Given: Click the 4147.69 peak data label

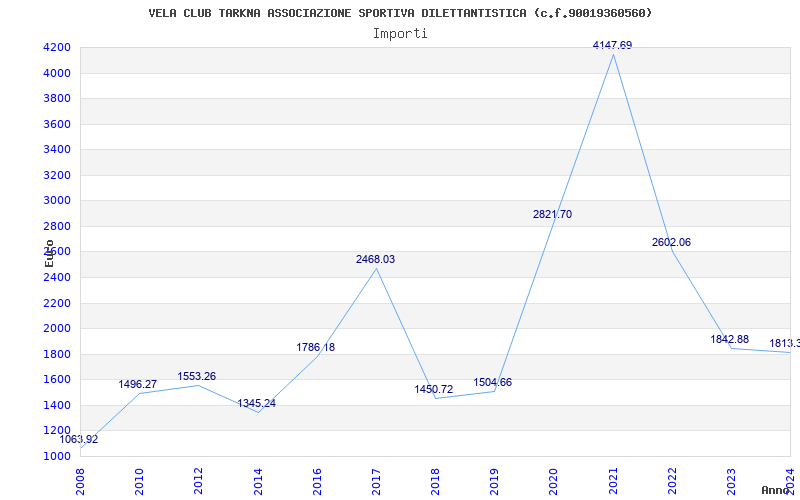Looking at the screenshot, I should pos(612,45).
